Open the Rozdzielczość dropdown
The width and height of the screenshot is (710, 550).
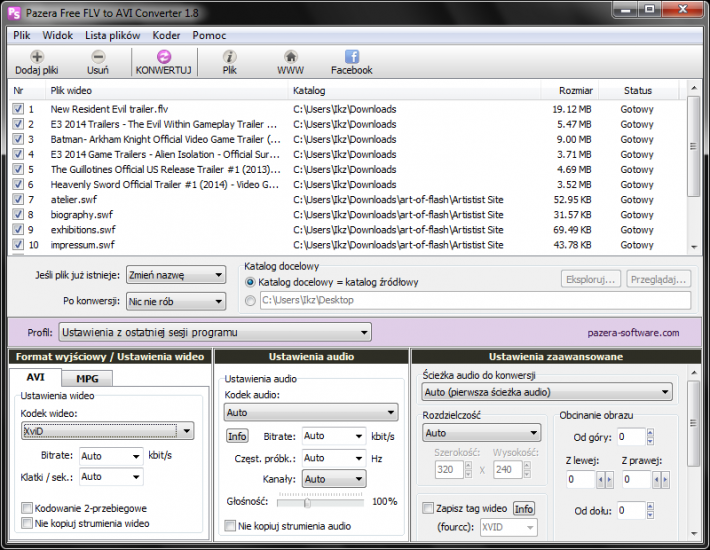(482, 433)
